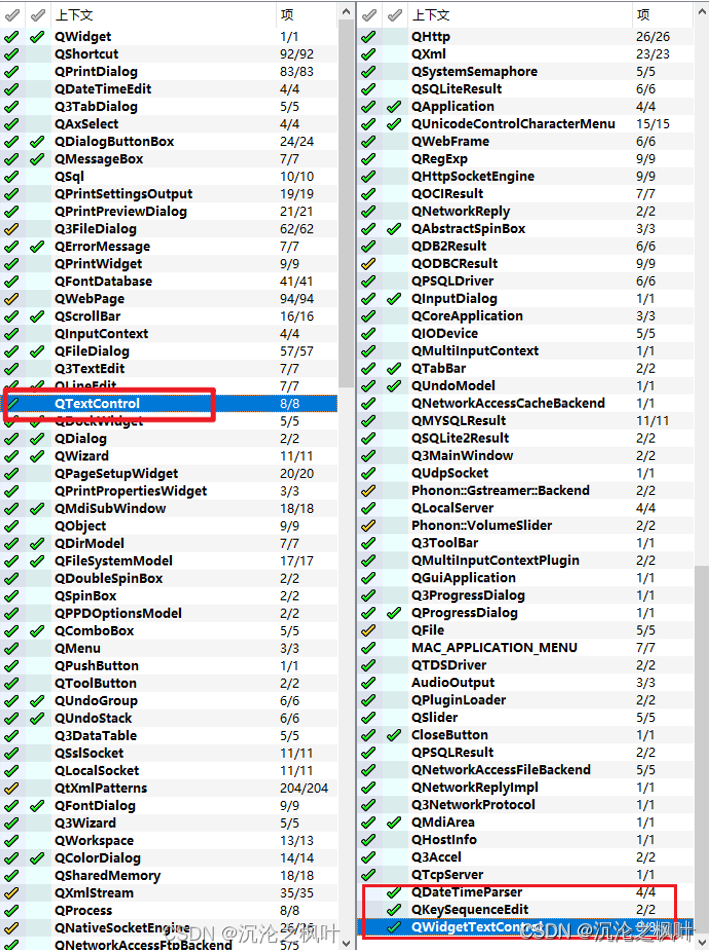Click the 57/57 item count
The width and height of the screenshot is (709, 950).
point(296,351)
